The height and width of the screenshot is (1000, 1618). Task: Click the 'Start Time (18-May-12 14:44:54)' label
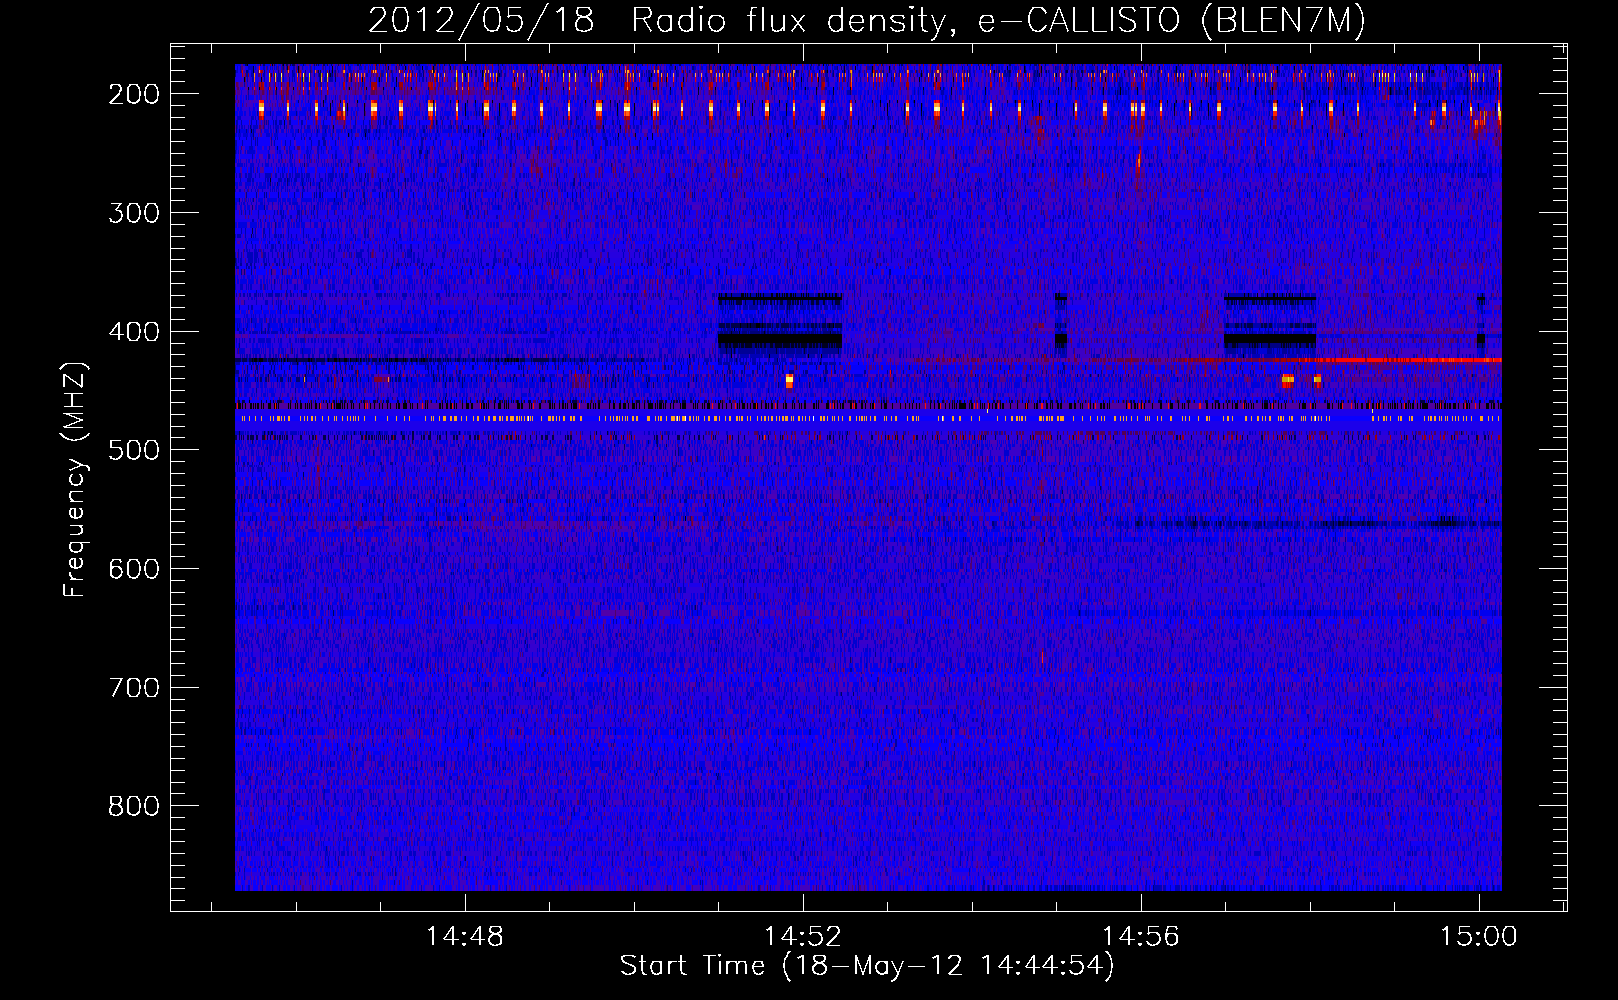pos(867,966)
